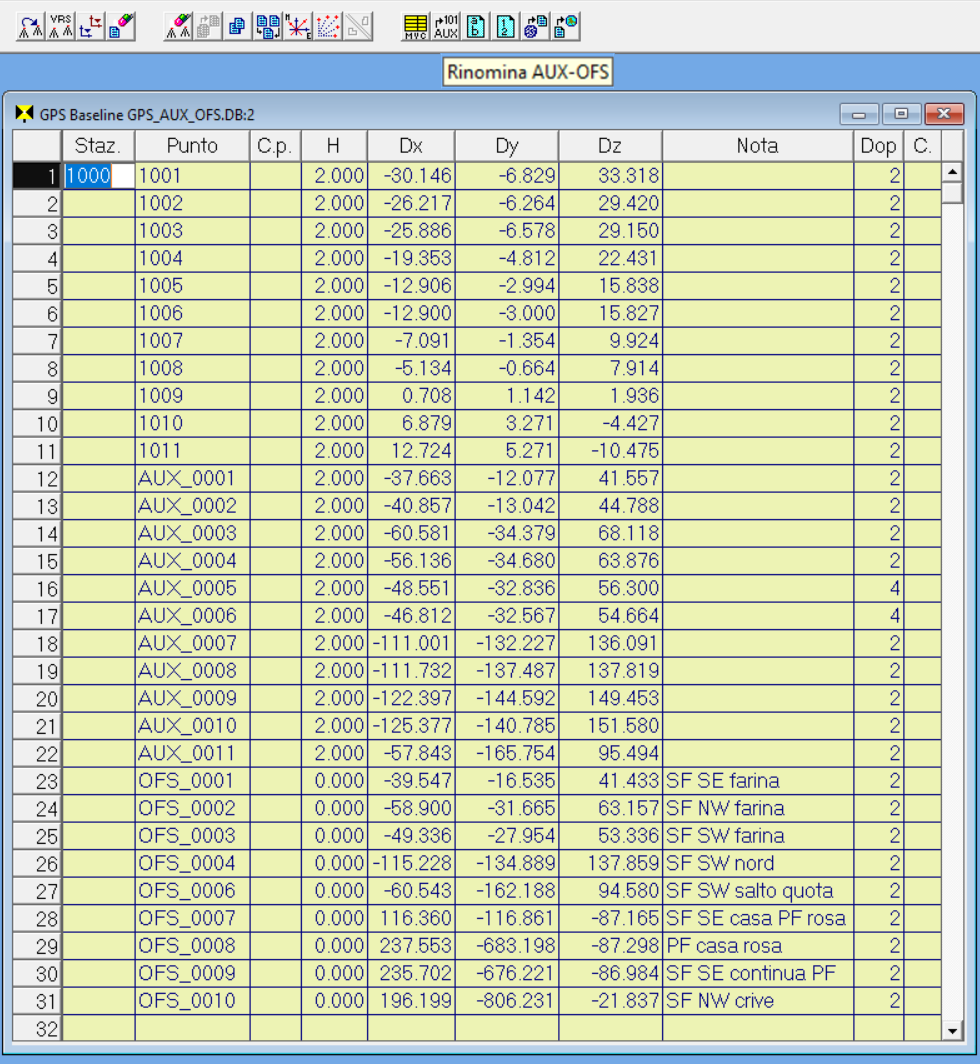The height and width of the screenshot is (1064, 980).
Task: Click the merge documents arrows icon
Action: point(267,26)
